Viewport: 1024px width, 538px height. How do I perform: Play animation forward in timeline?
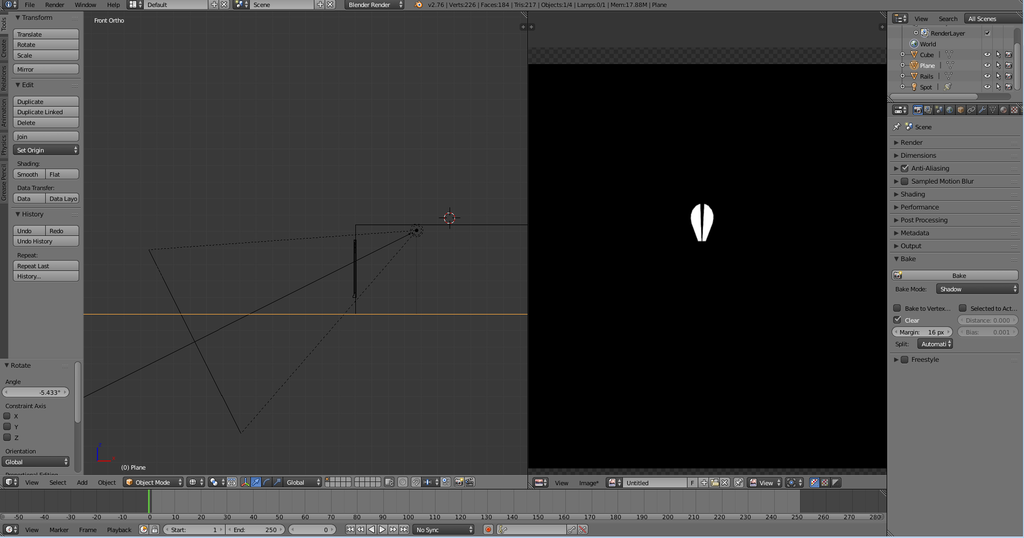coord(382,530)
